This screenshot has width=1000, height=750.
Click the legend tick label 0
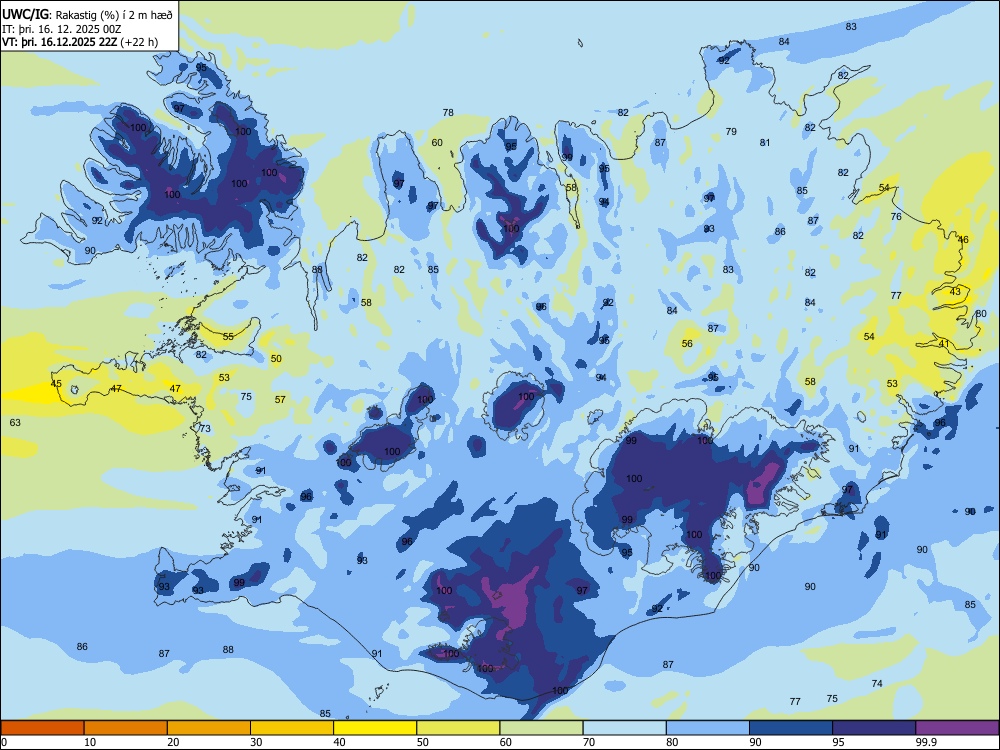4,742
